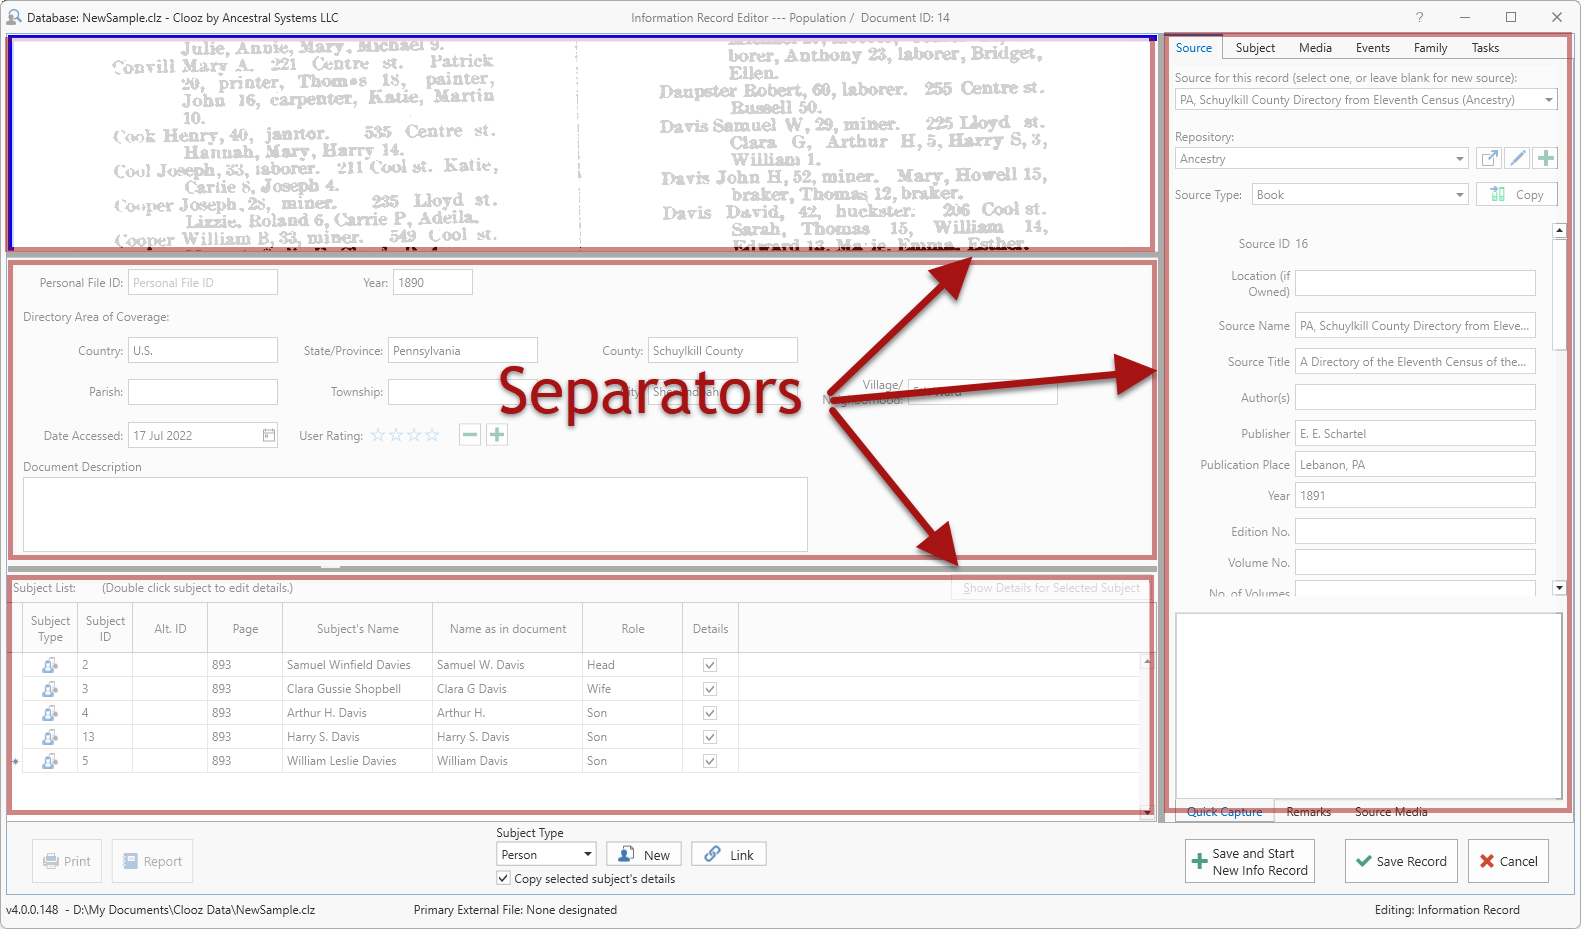Open the Source Media bottom tab
The width and height of the screenshot is (1581, 929).
[x=1391, y=812]
